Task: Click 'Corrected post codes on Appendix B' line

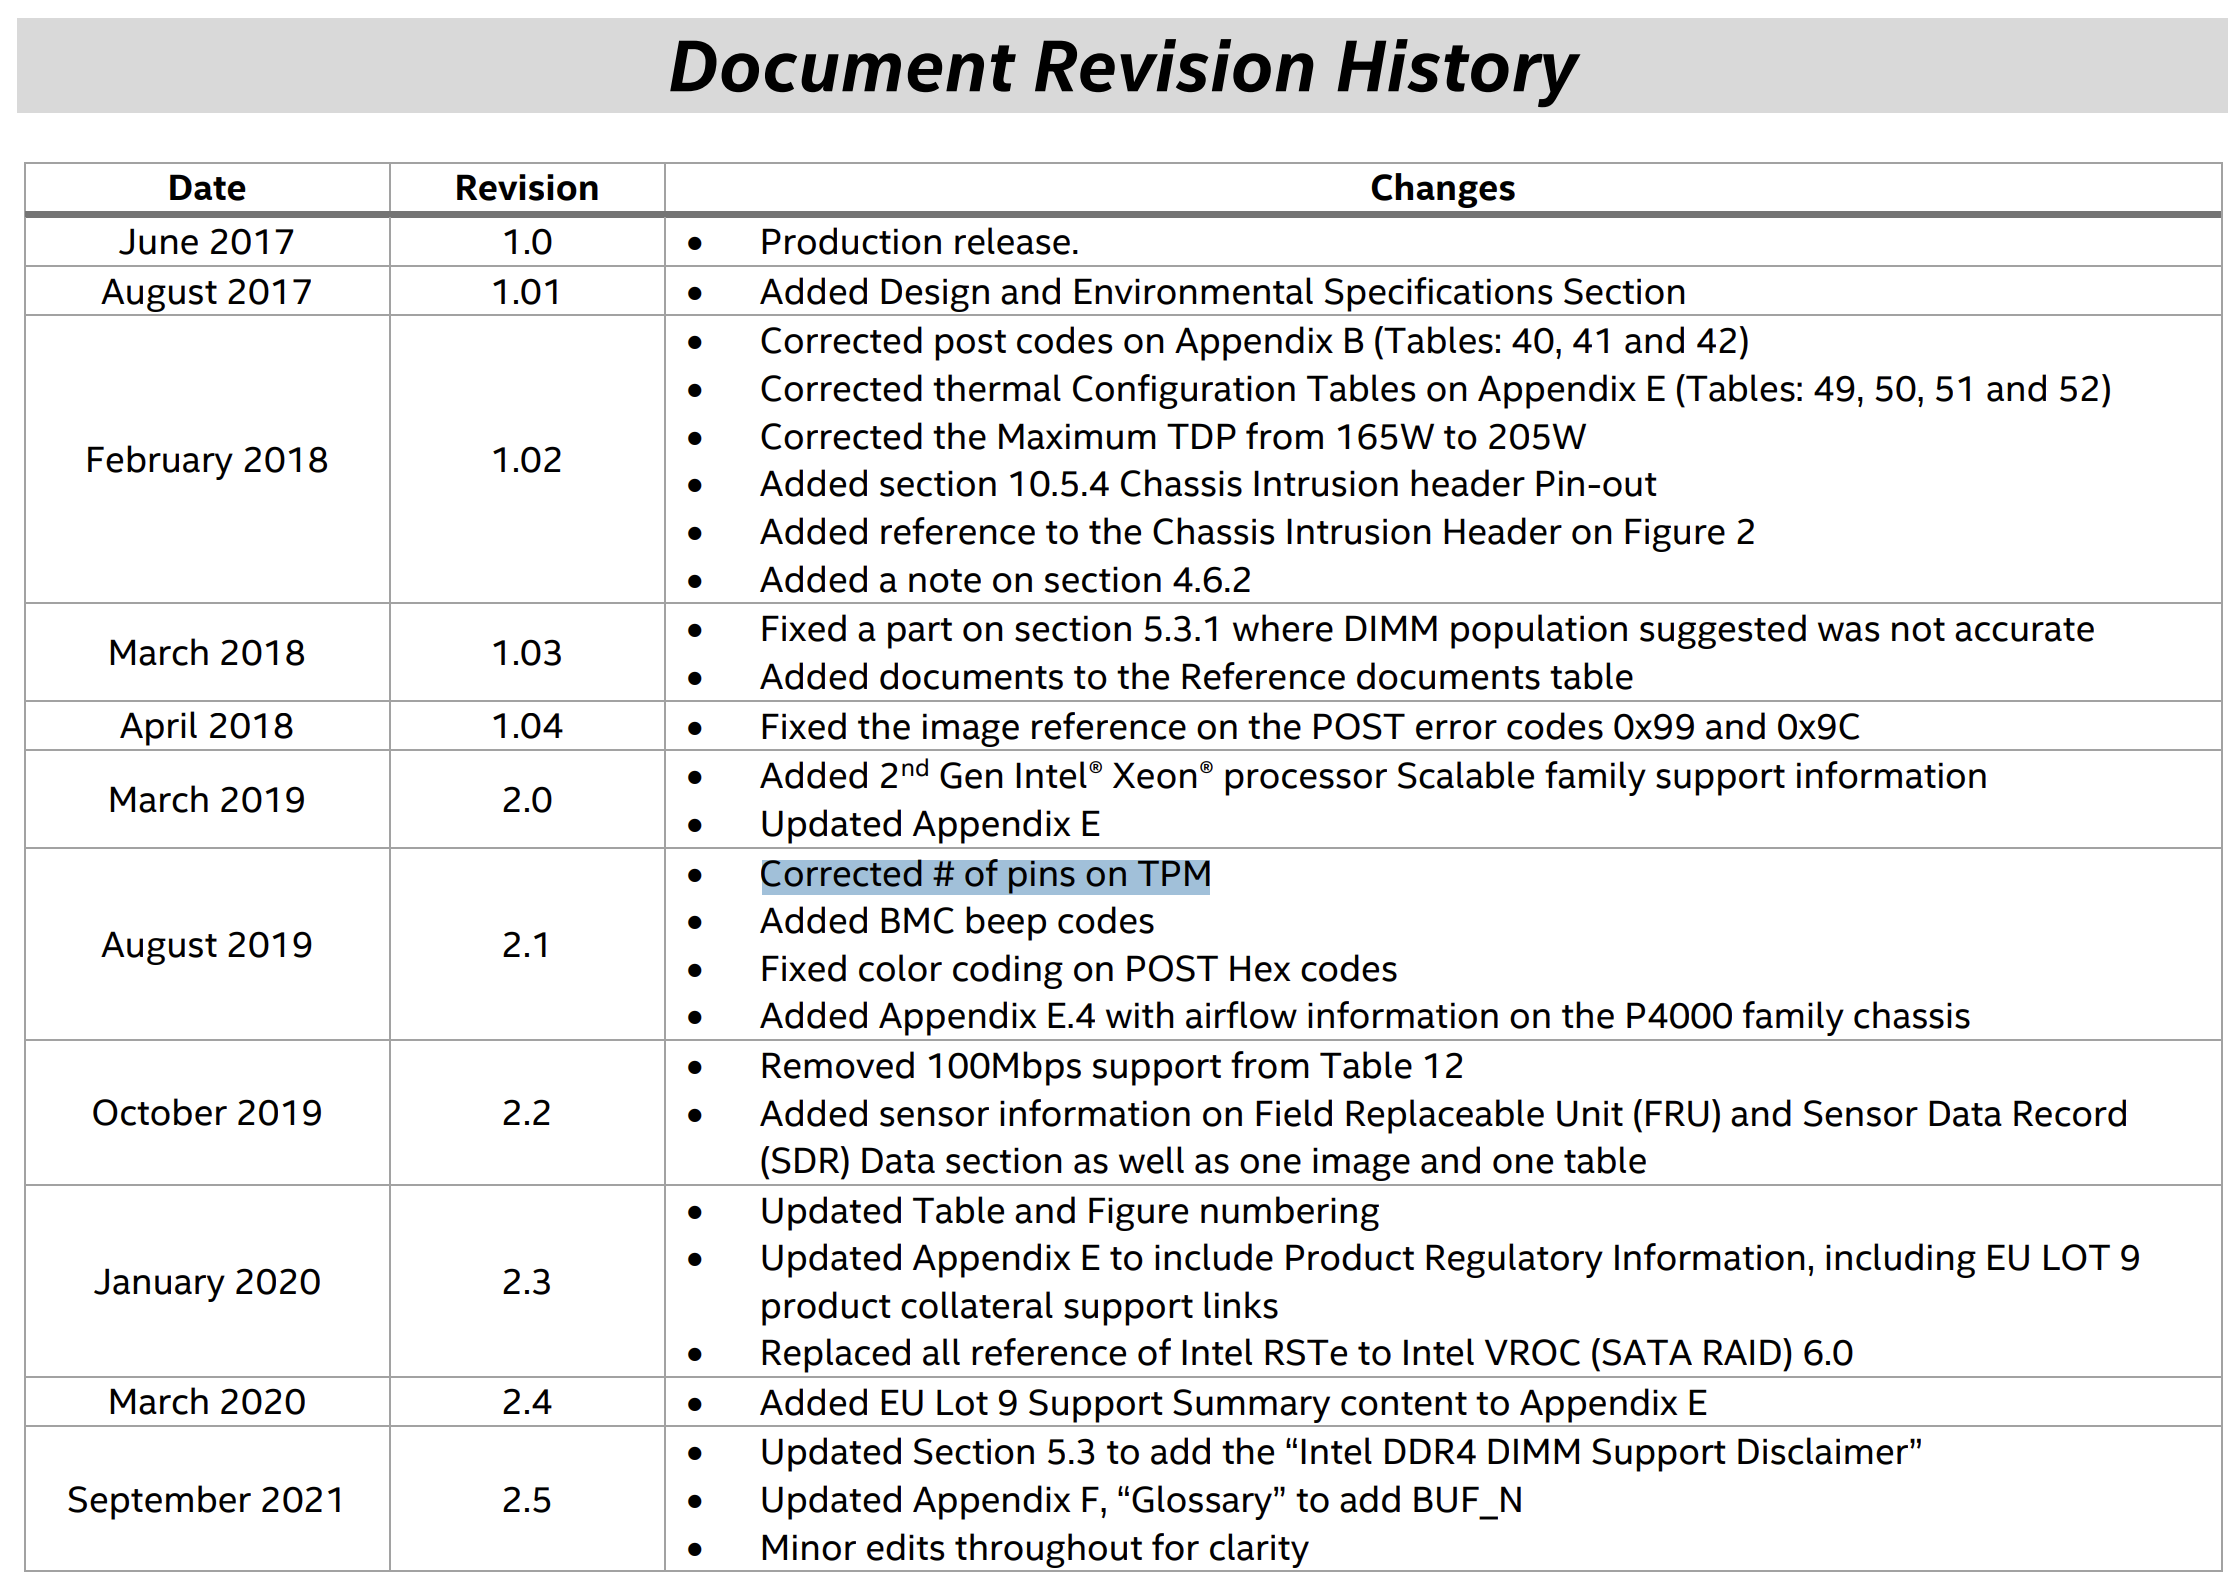Action: click(x=1254, y=342)
